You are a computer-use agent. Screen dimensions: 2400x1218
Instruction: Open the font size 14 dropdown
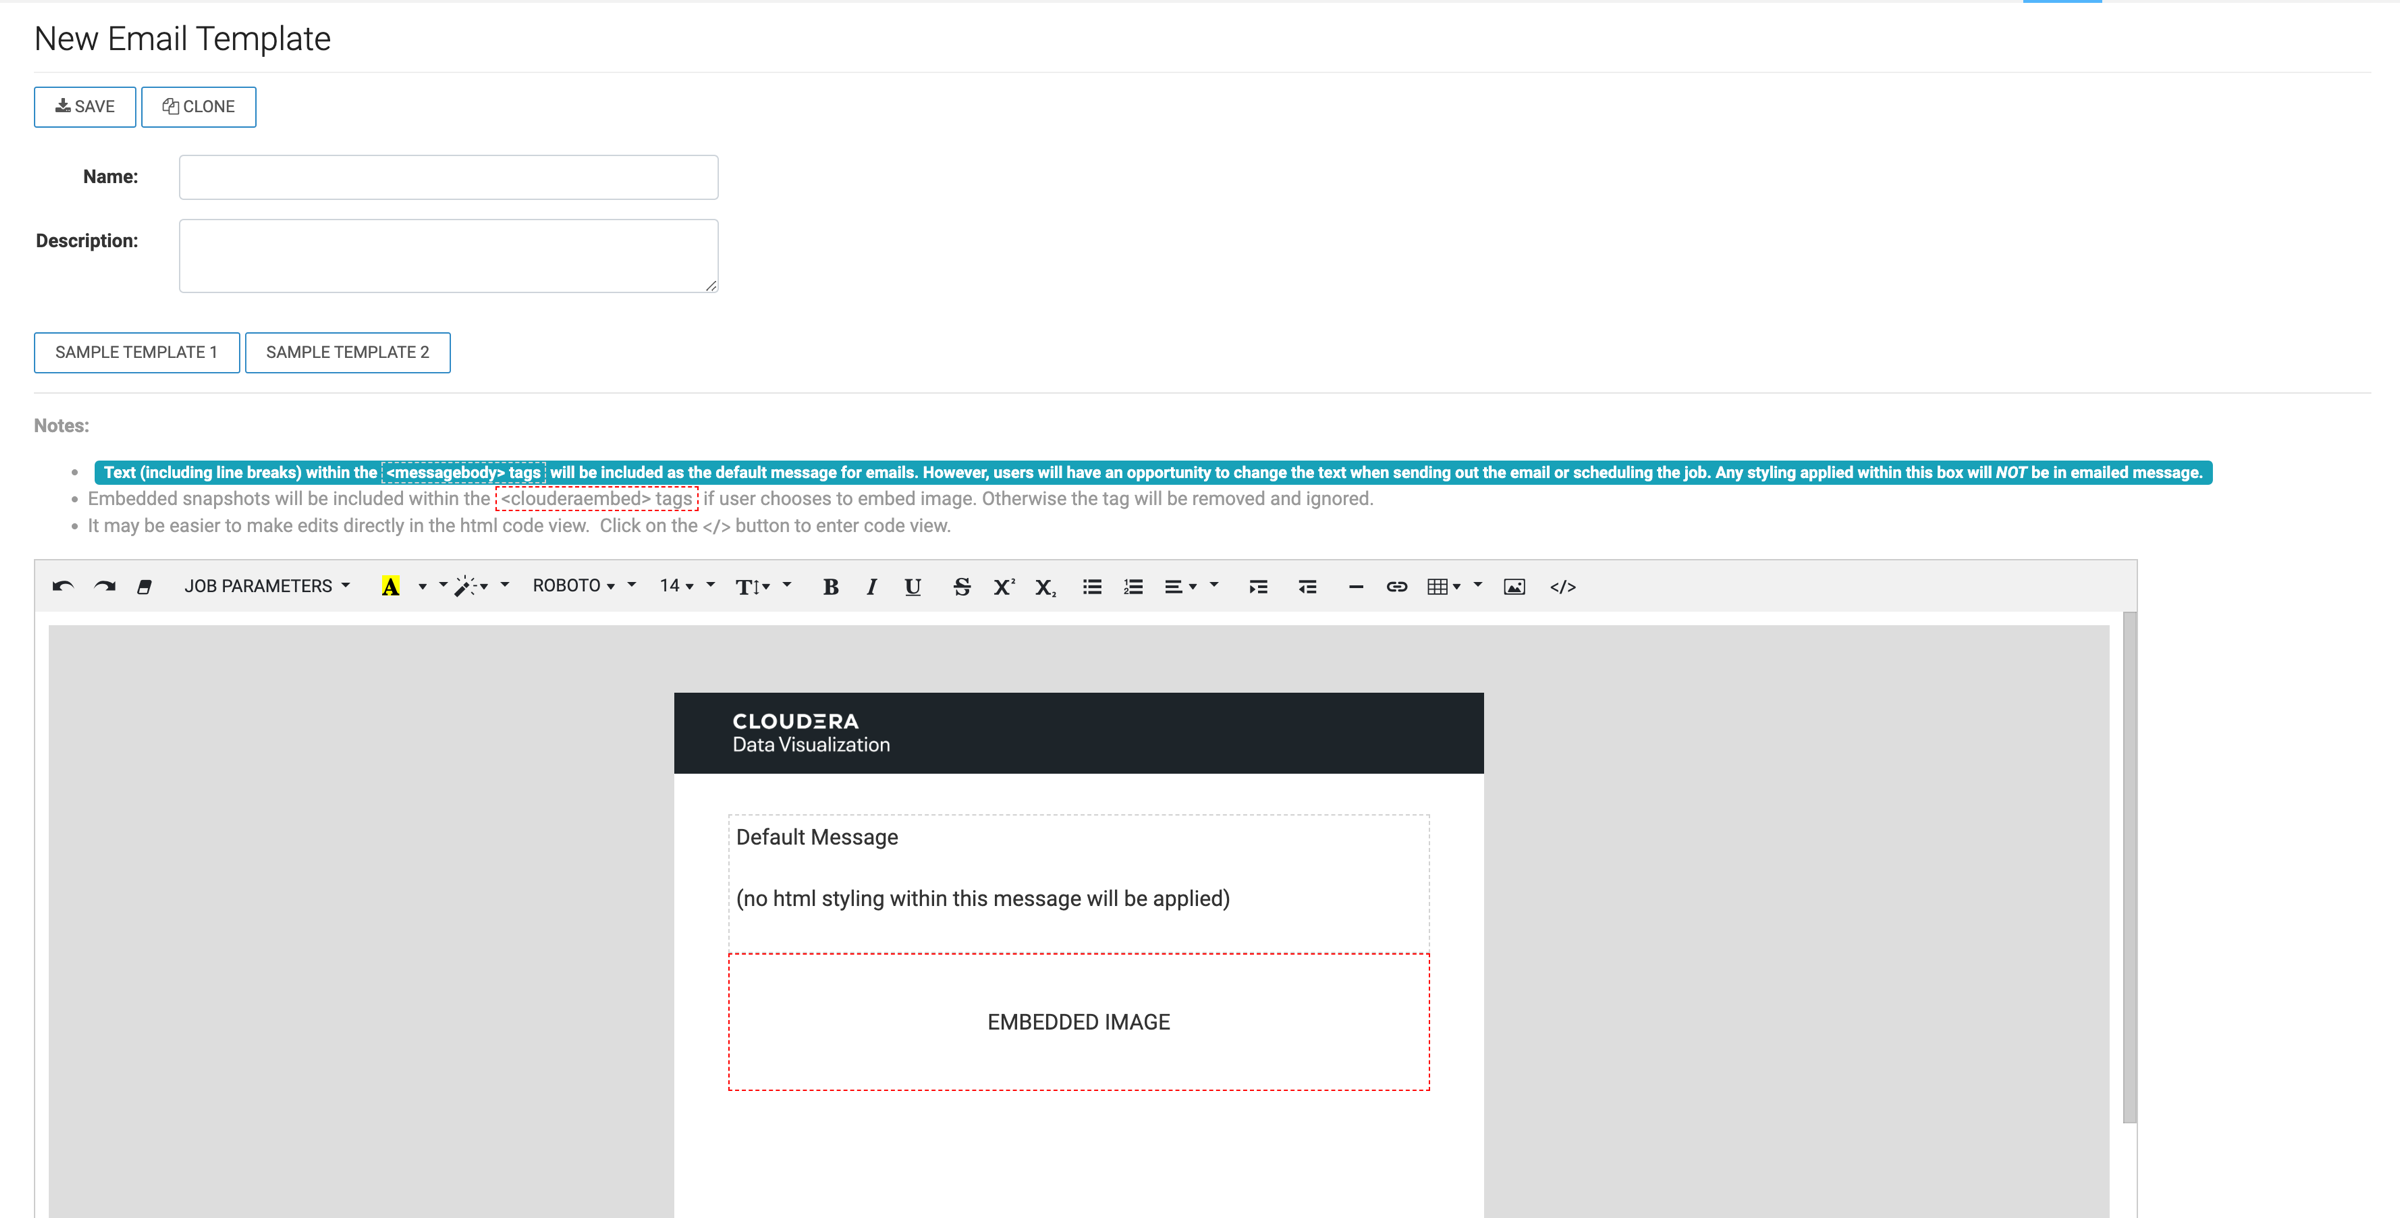(676, 586)
